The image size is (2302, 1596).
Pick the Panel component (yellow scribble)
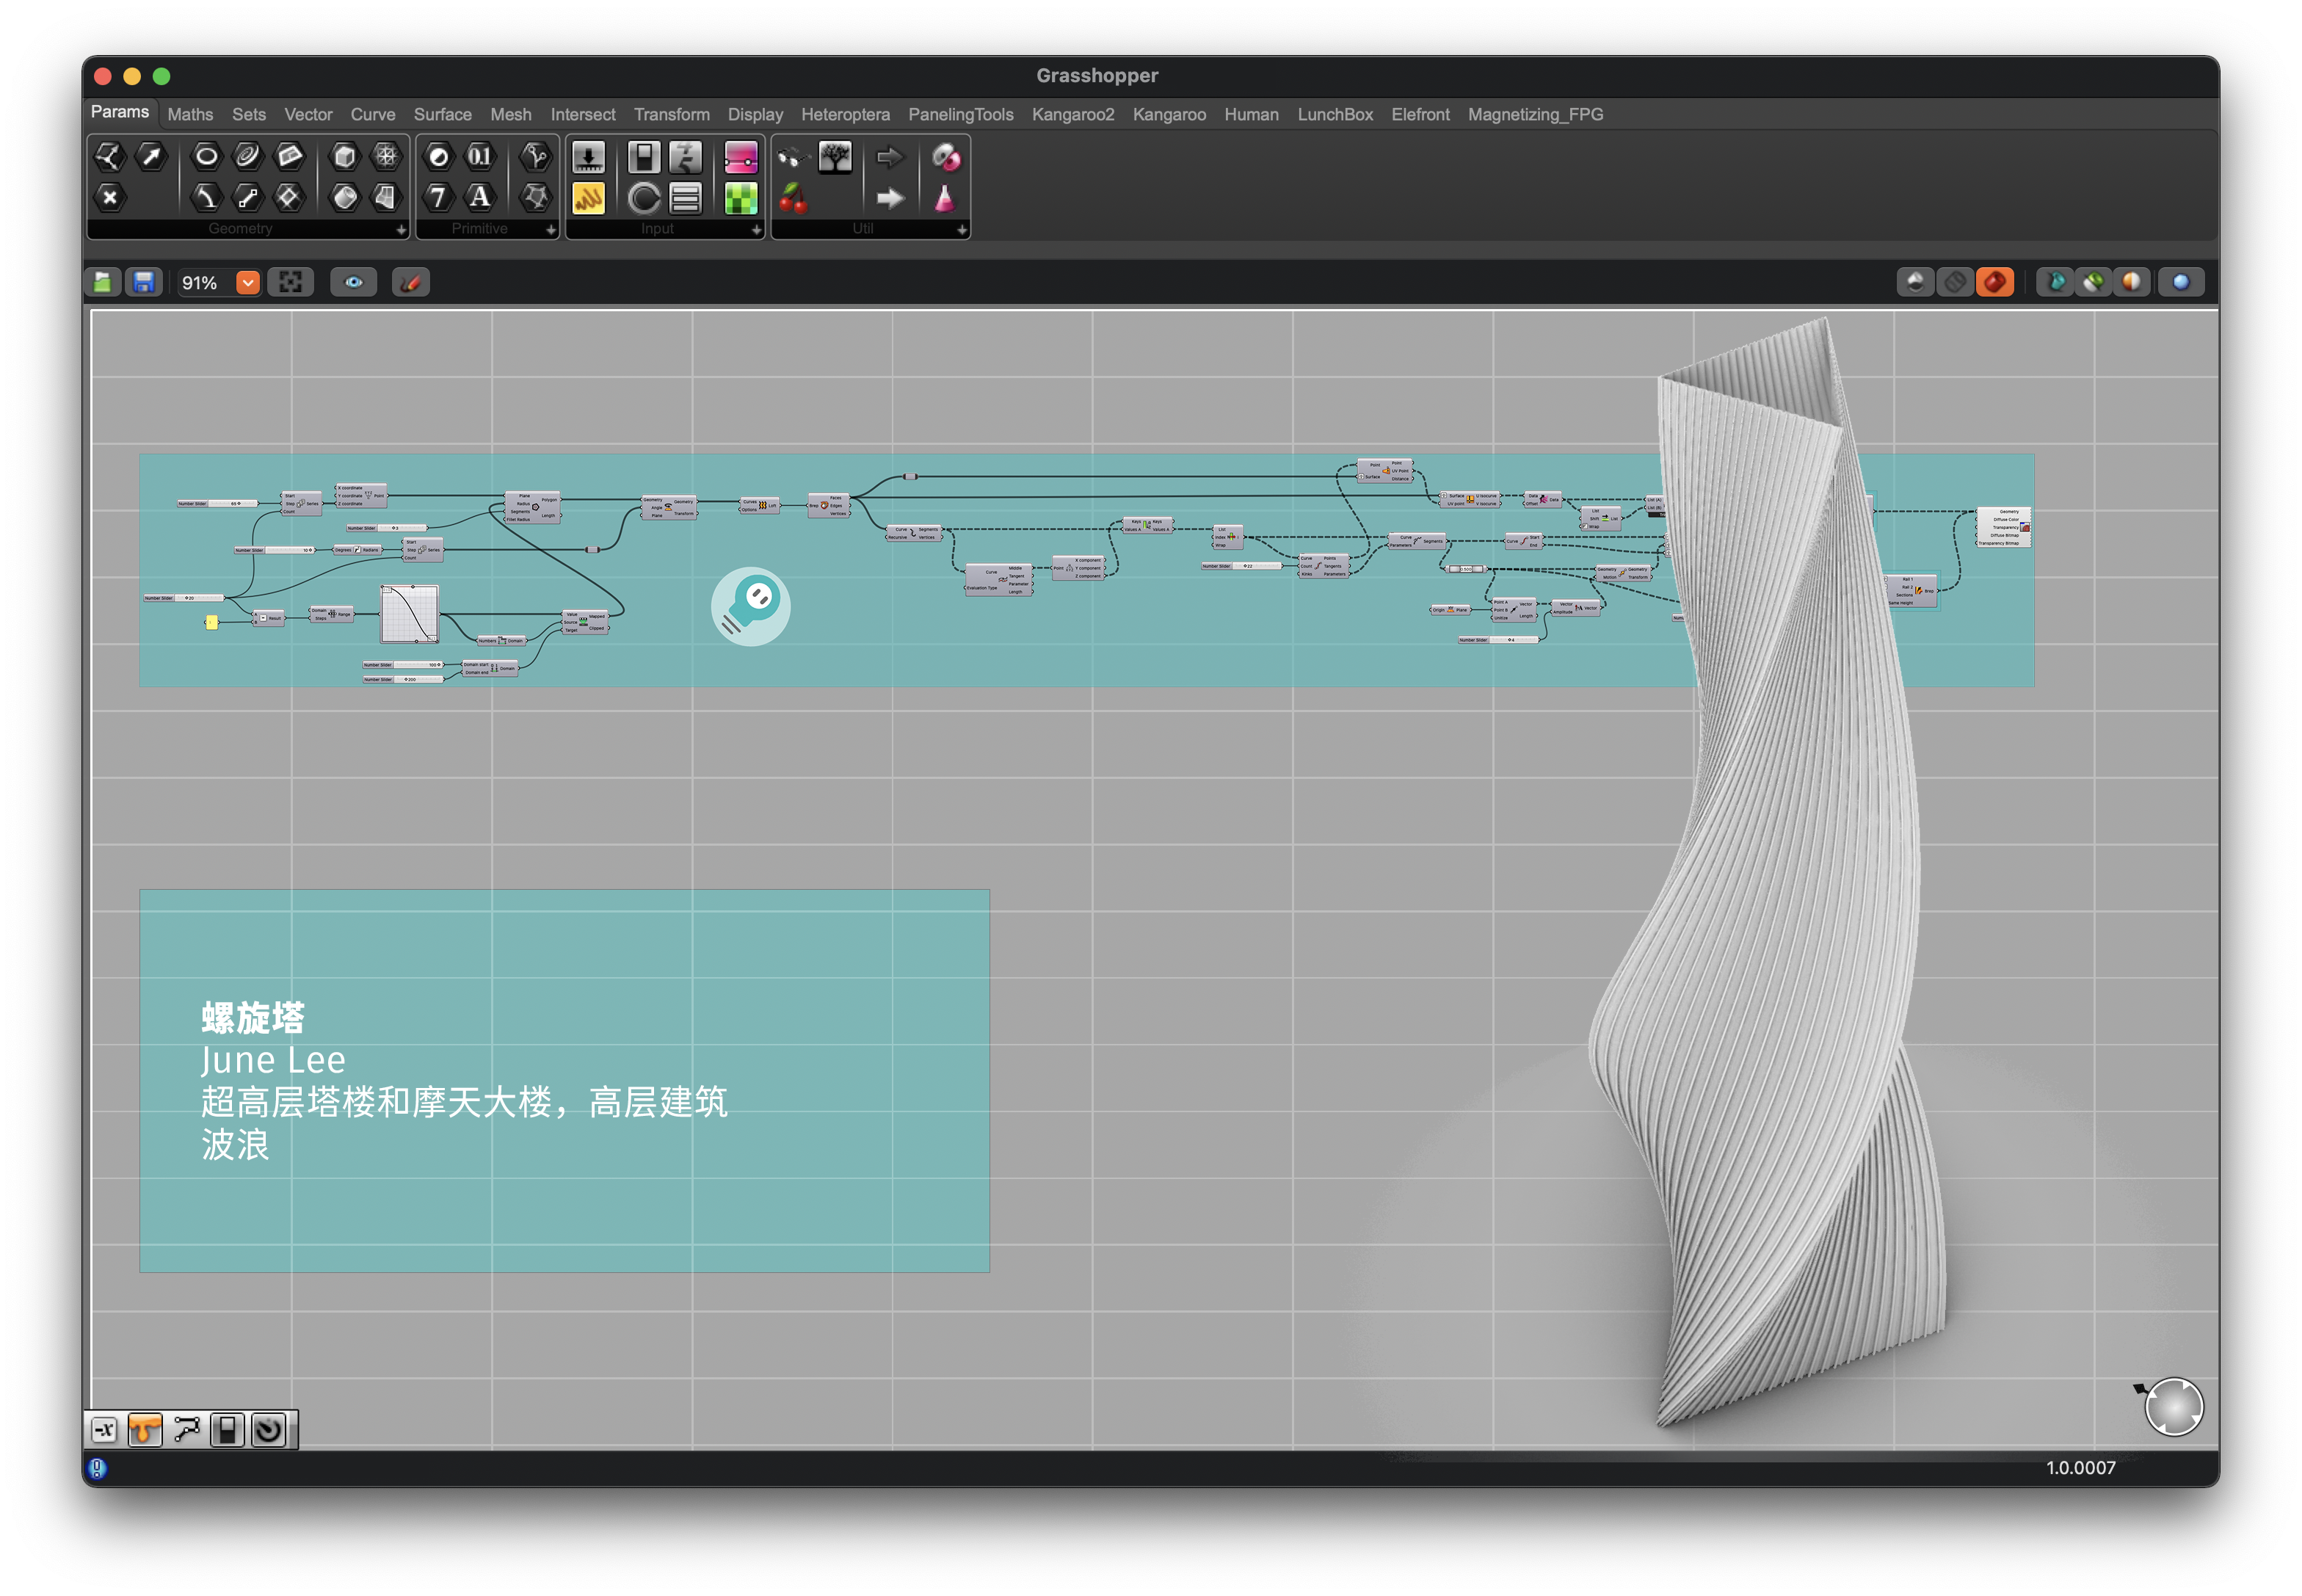tap(588, 199)
